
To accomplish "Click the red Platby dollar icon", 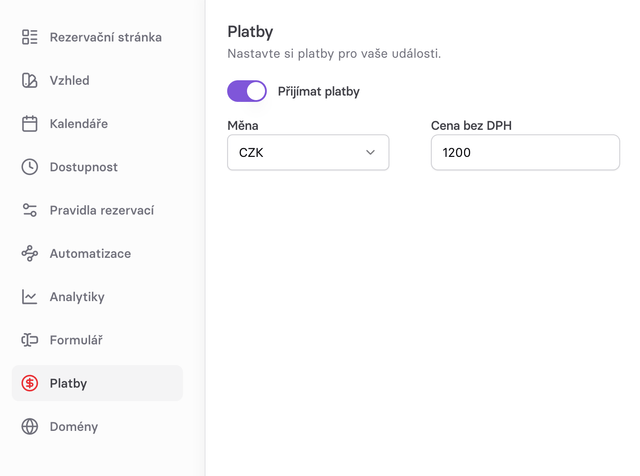I will 29,383.
